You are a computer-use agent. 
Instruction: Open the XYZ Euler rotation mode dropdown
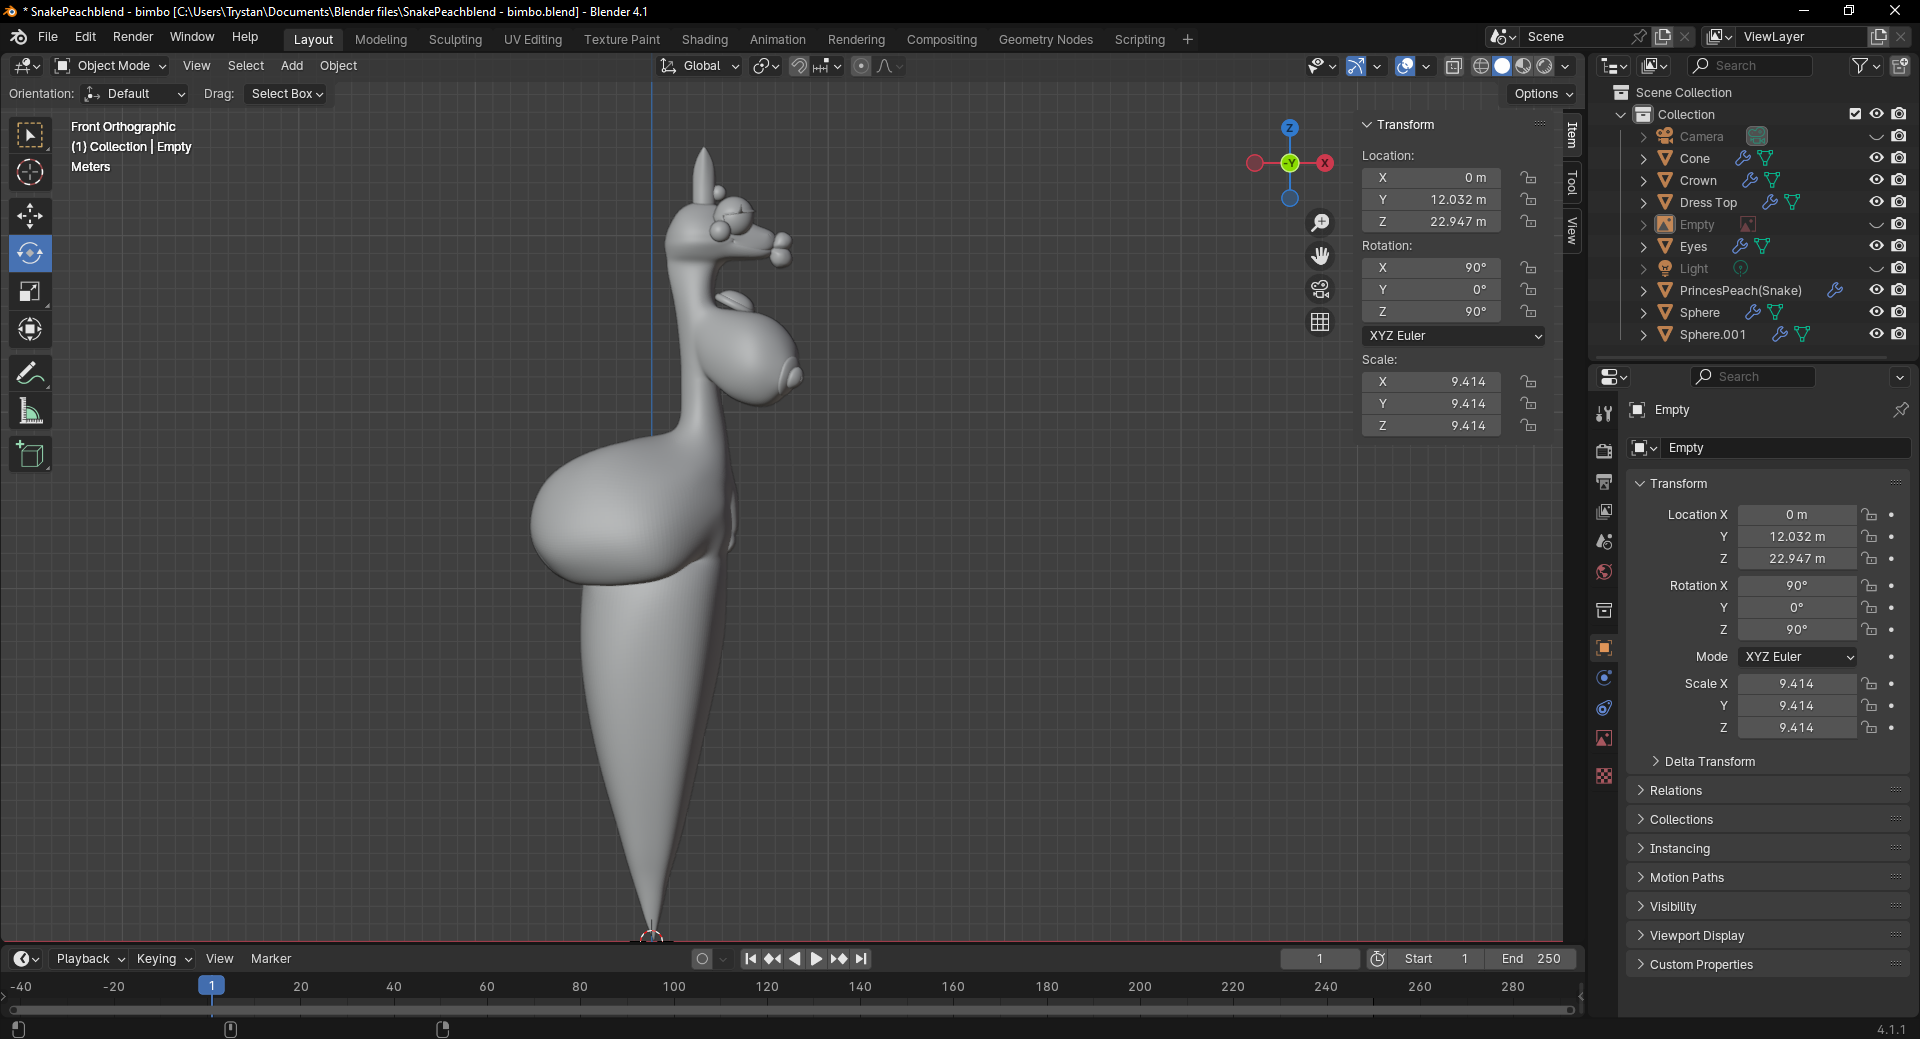tap(1453, 336)
